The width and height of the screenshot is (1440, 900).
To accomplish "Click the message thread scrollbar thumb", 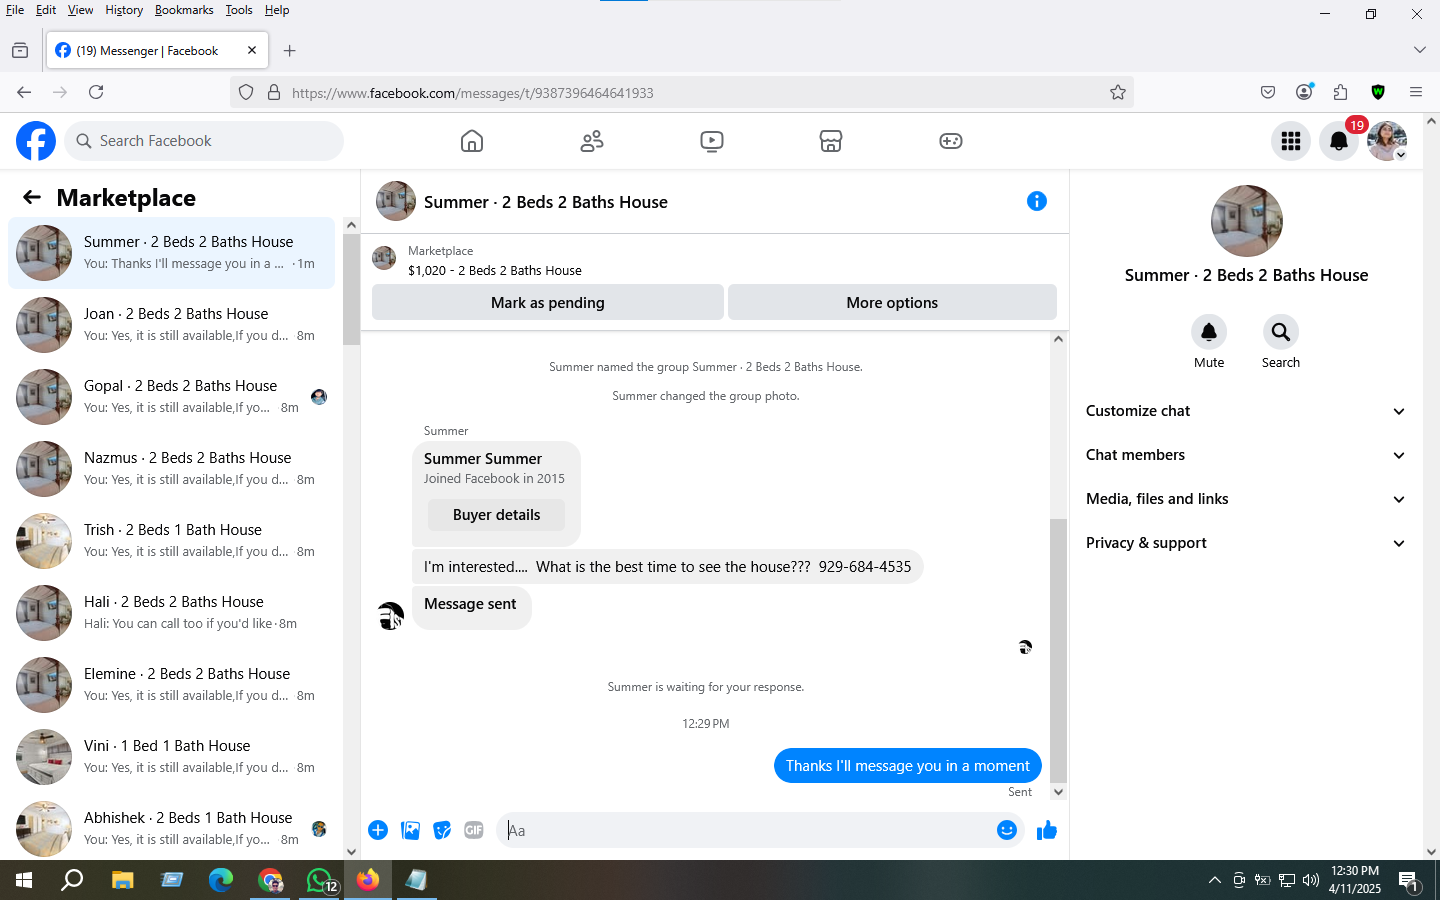I will pos(1059,650).
